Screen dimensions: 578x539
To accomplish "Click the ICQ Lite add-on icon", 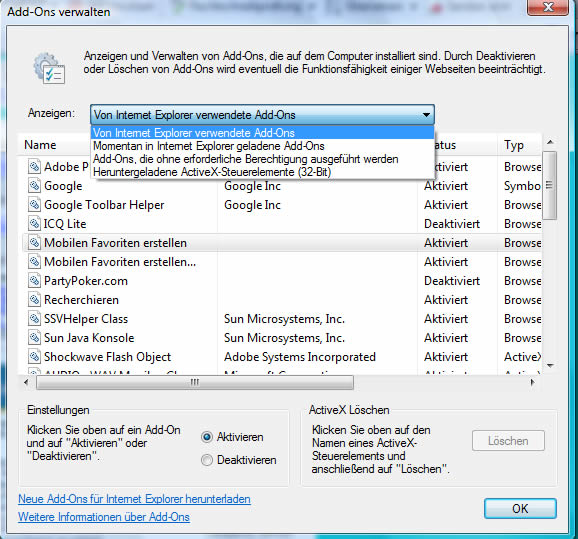I will (34, 223).
